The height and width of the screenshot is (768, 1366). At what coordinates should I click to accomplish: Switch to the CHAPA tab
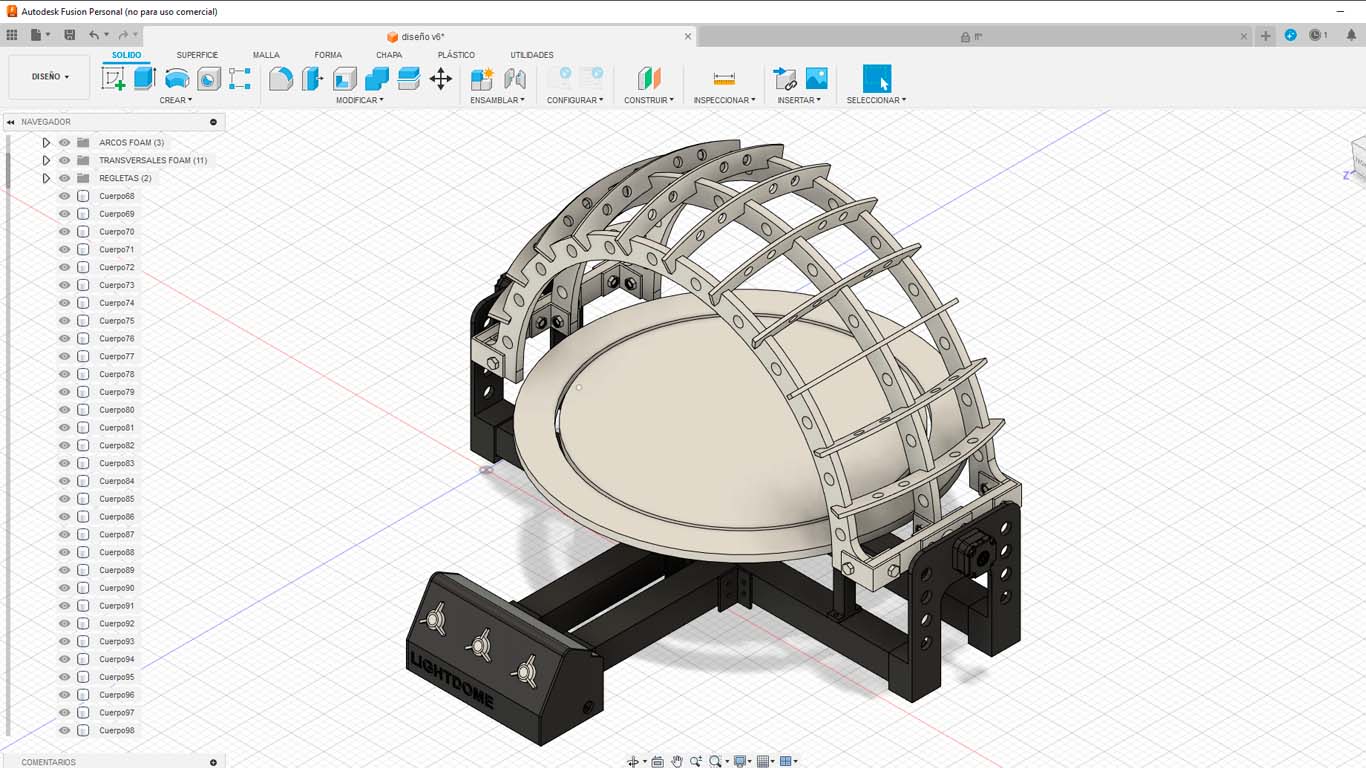pyautogui.click(x=389, y=55)
